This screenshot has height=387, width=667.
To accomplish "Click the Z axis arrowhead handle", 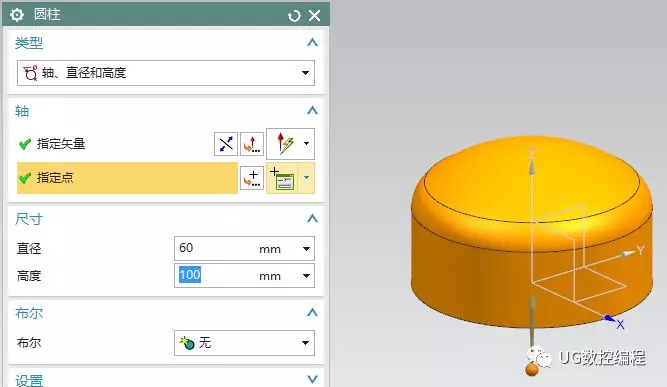I will pos(532,167).
